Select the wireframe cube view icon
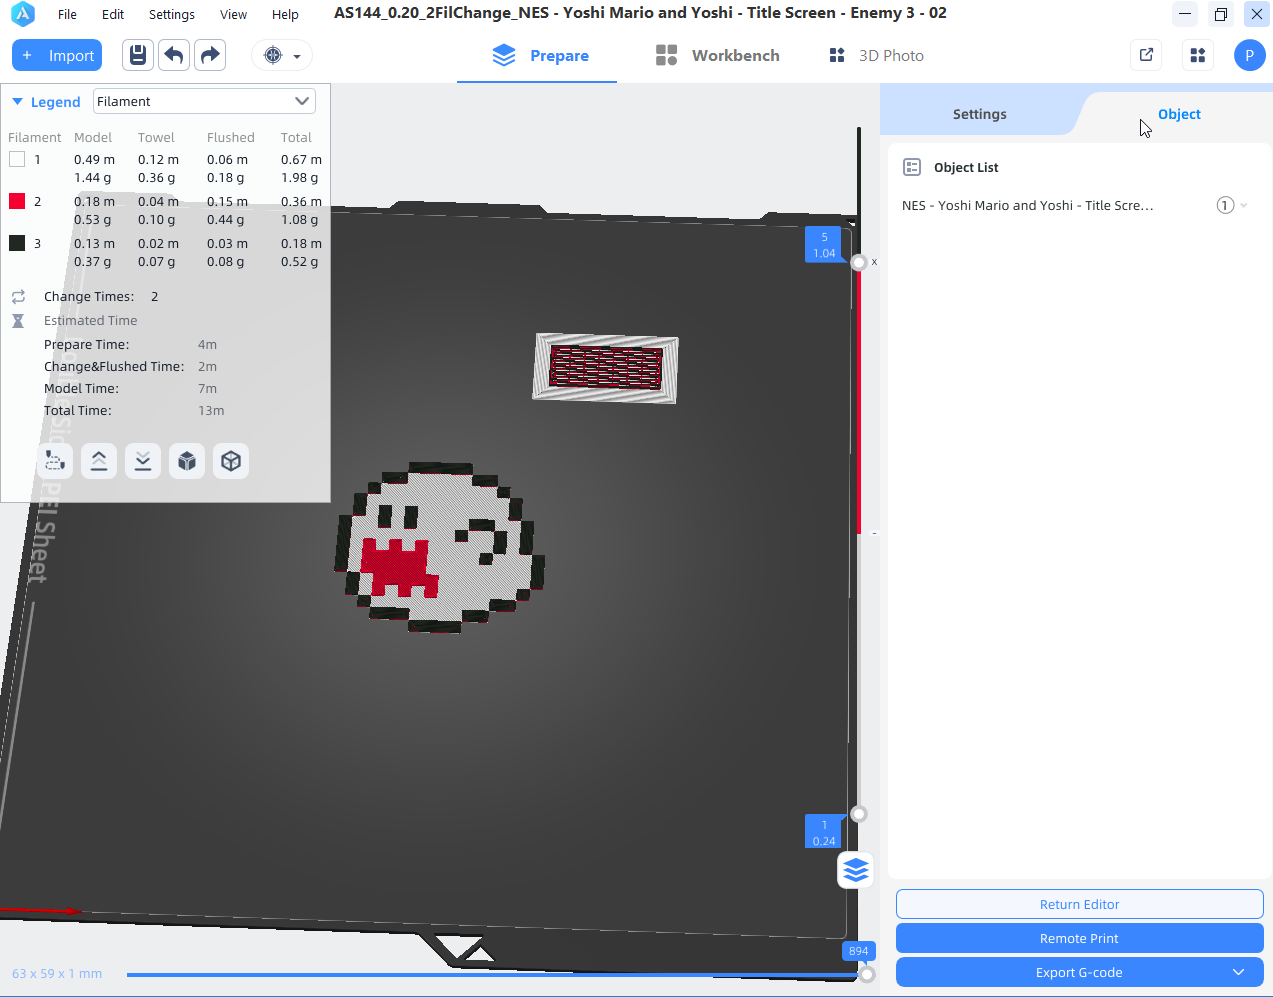This screenshot has height=997, width=1273. click(231, 461)
